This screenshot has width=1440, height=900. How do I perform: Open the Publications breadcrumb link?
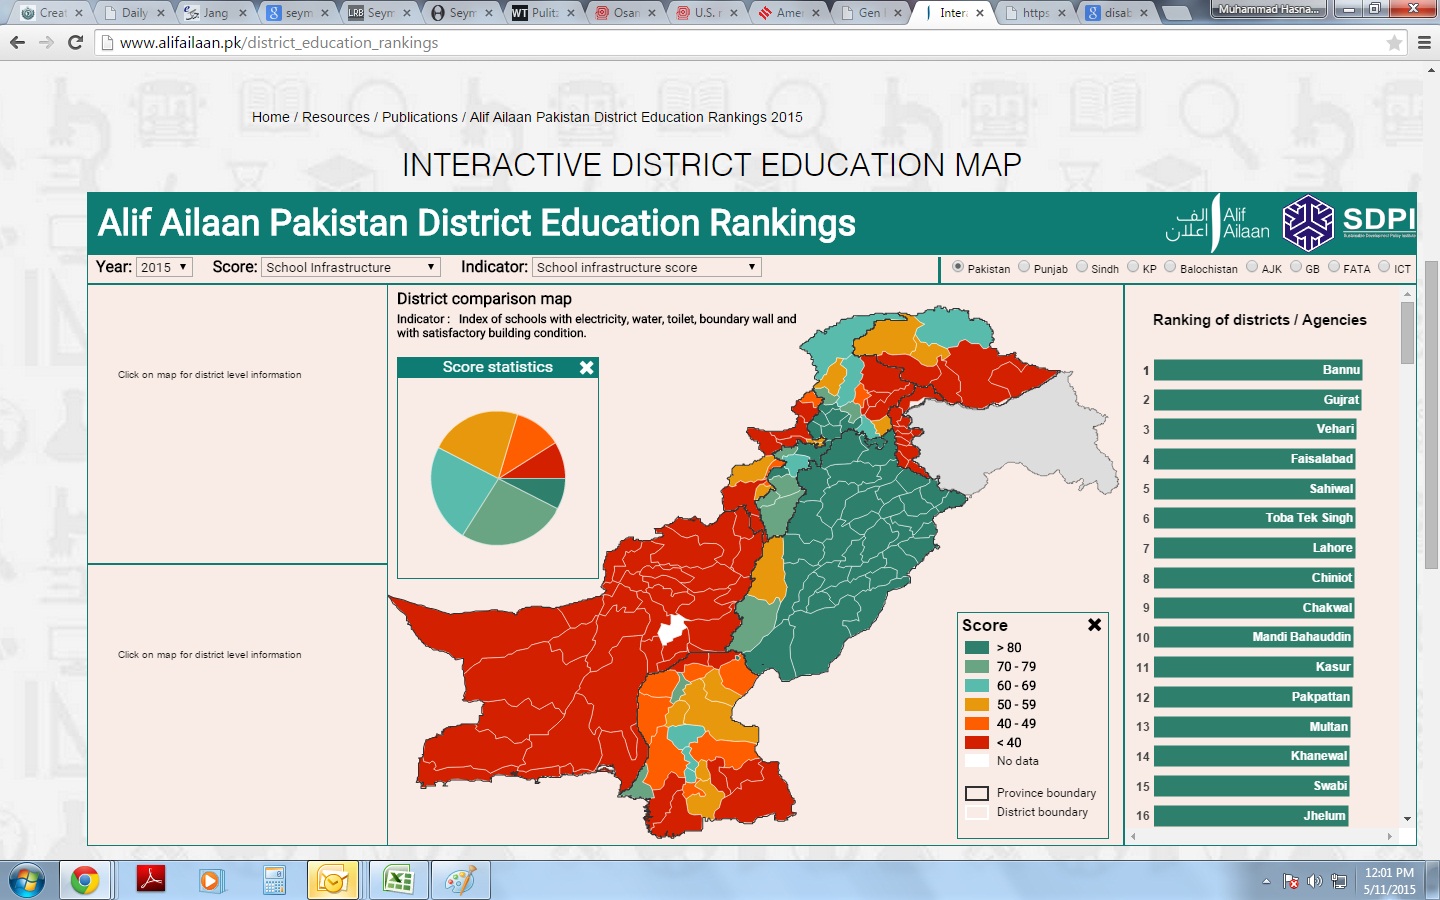click(420, 117)
